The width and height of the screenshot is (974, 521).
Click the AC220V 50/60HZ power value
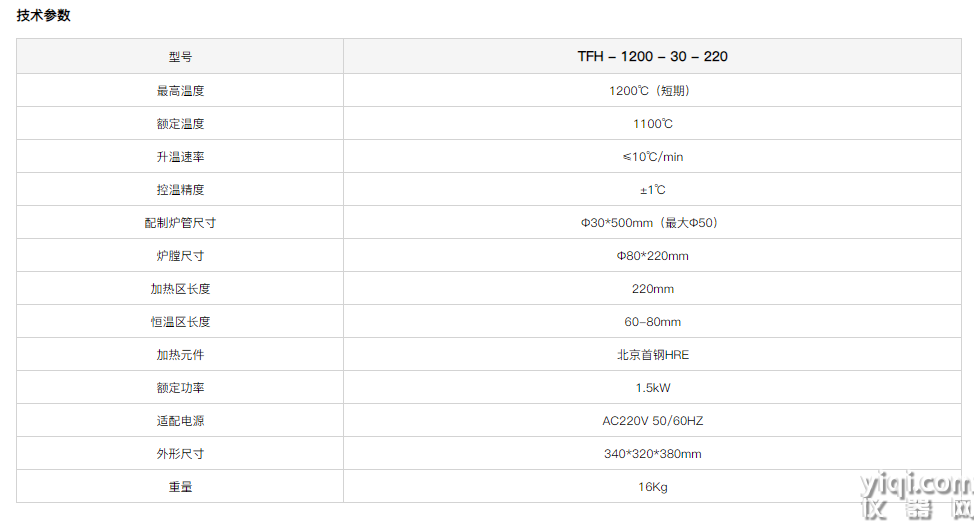point(652,420)
